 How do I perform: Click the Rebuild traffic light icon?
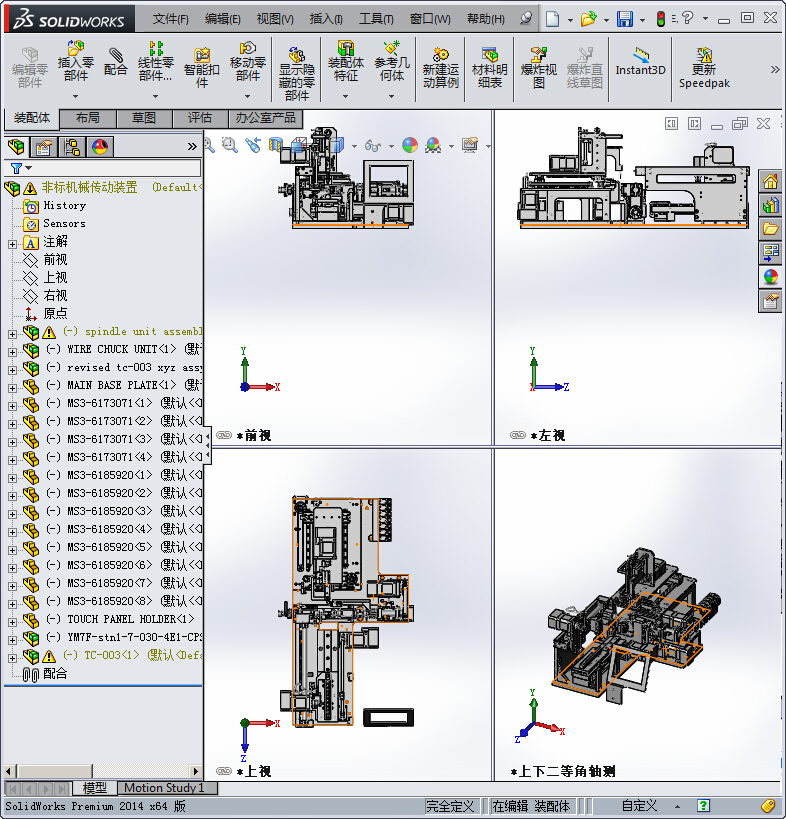point(661,19)
